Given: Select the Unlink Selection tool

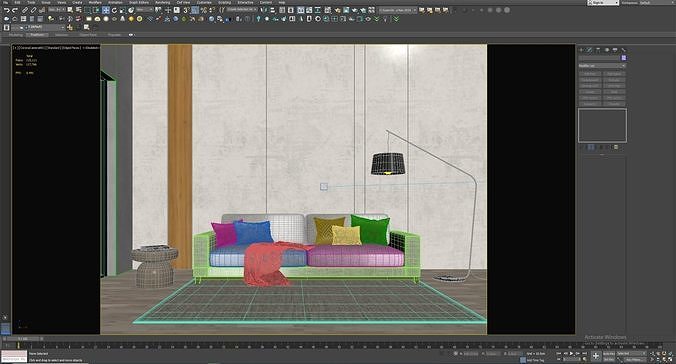Looking at the screenshot, I should (33, 10).
